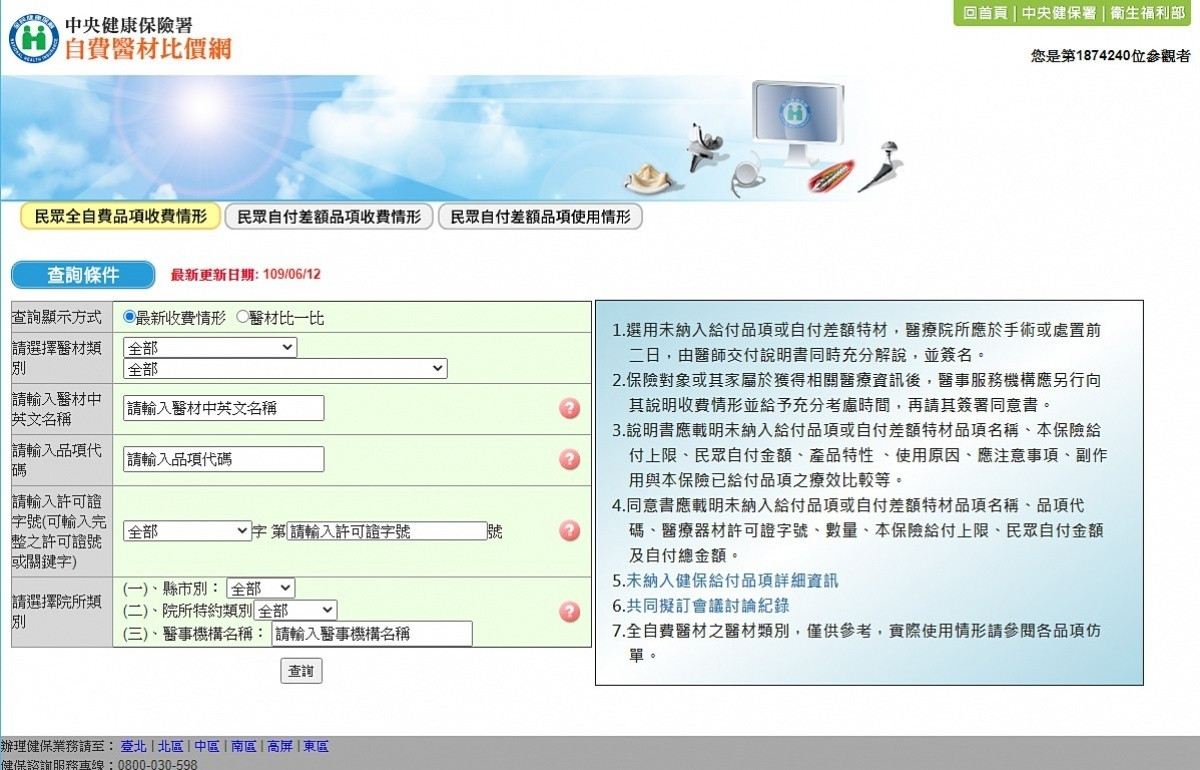Screen dimensions: 1200x770
Task: Open 共同擬訂會議討論紀錄 link
Action: pos(707,605)
